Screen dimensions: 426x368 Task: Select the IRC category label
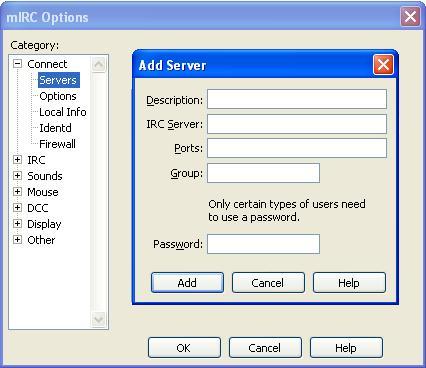pos(36,160)
